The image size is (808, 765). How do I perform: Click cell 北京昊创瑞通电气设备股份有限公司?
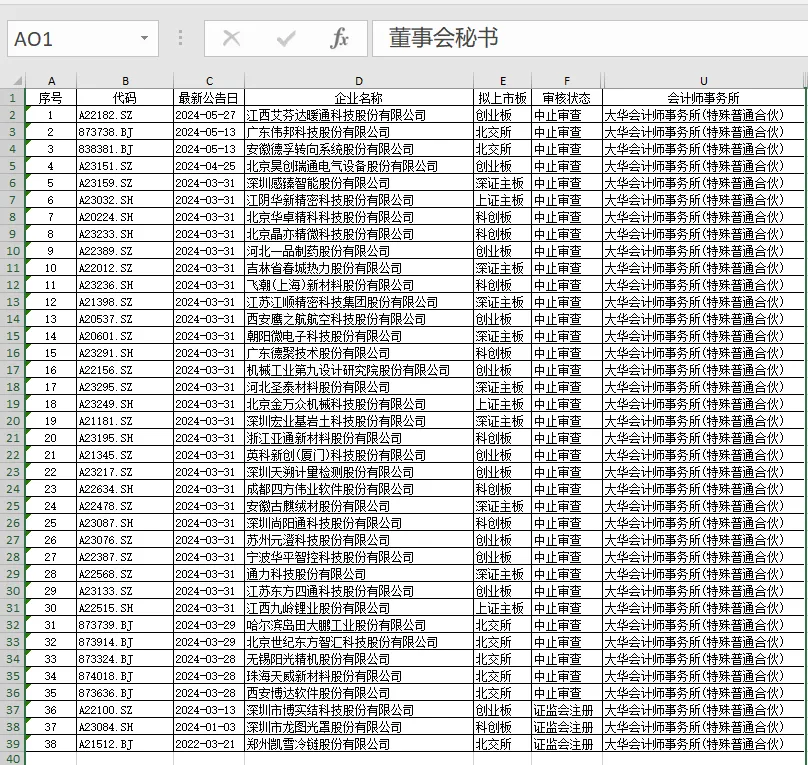pyautogui.click(x=359, y=166)
